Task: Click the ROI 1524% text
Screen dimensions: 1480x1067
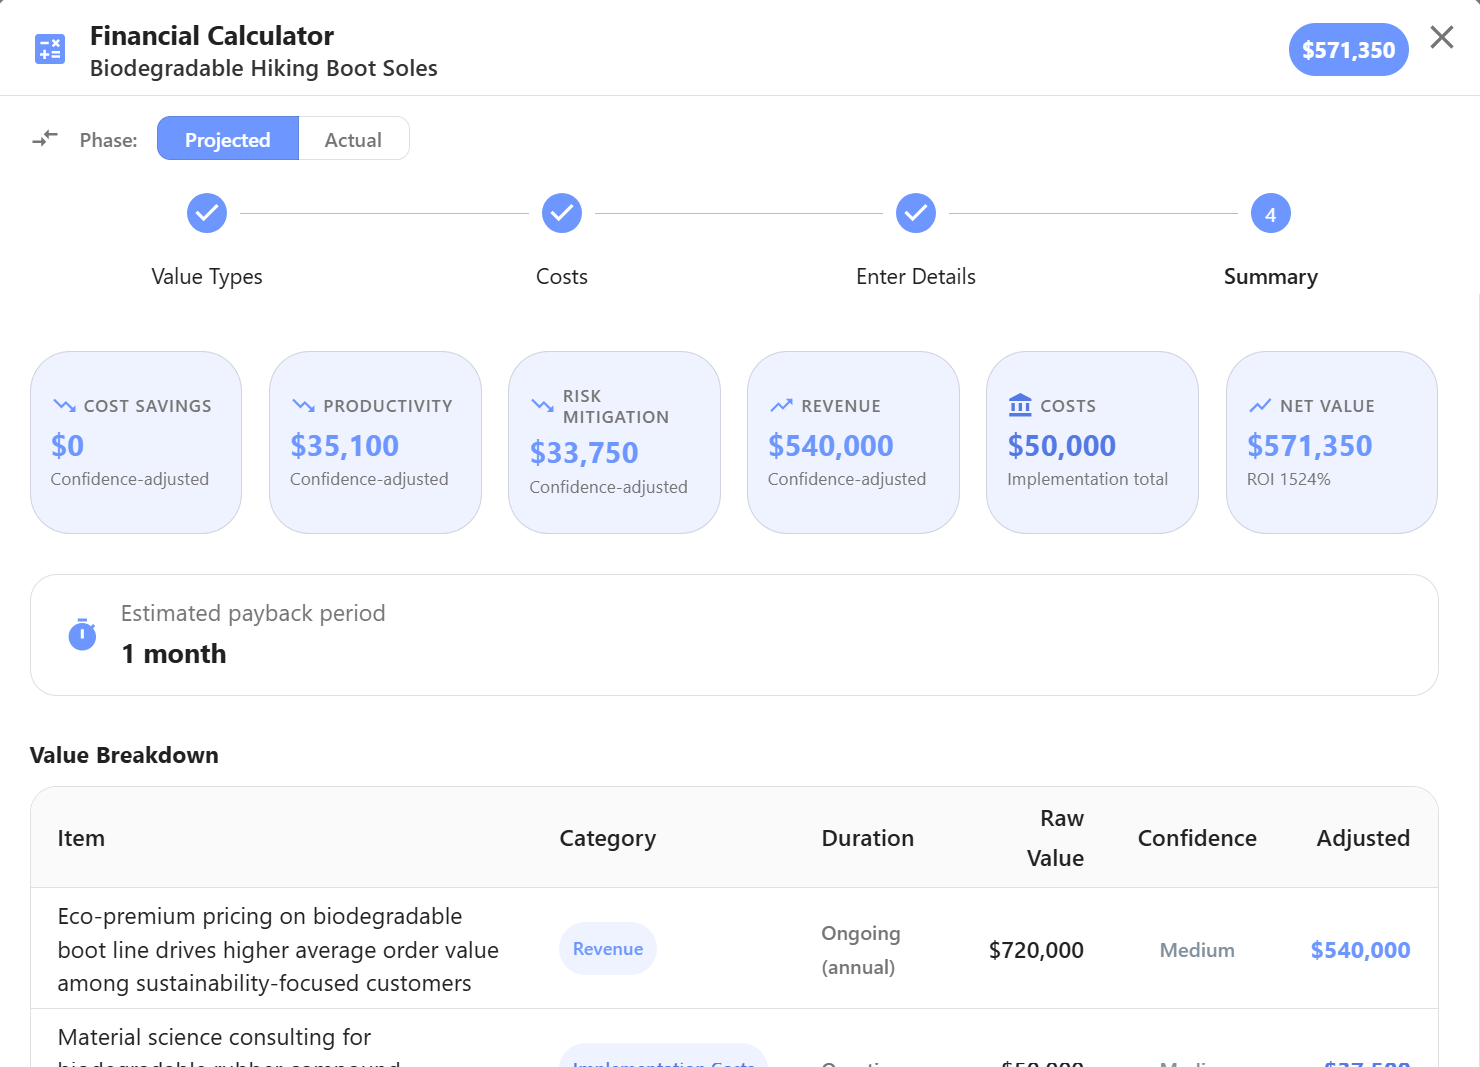Action: pos(1289,480)
